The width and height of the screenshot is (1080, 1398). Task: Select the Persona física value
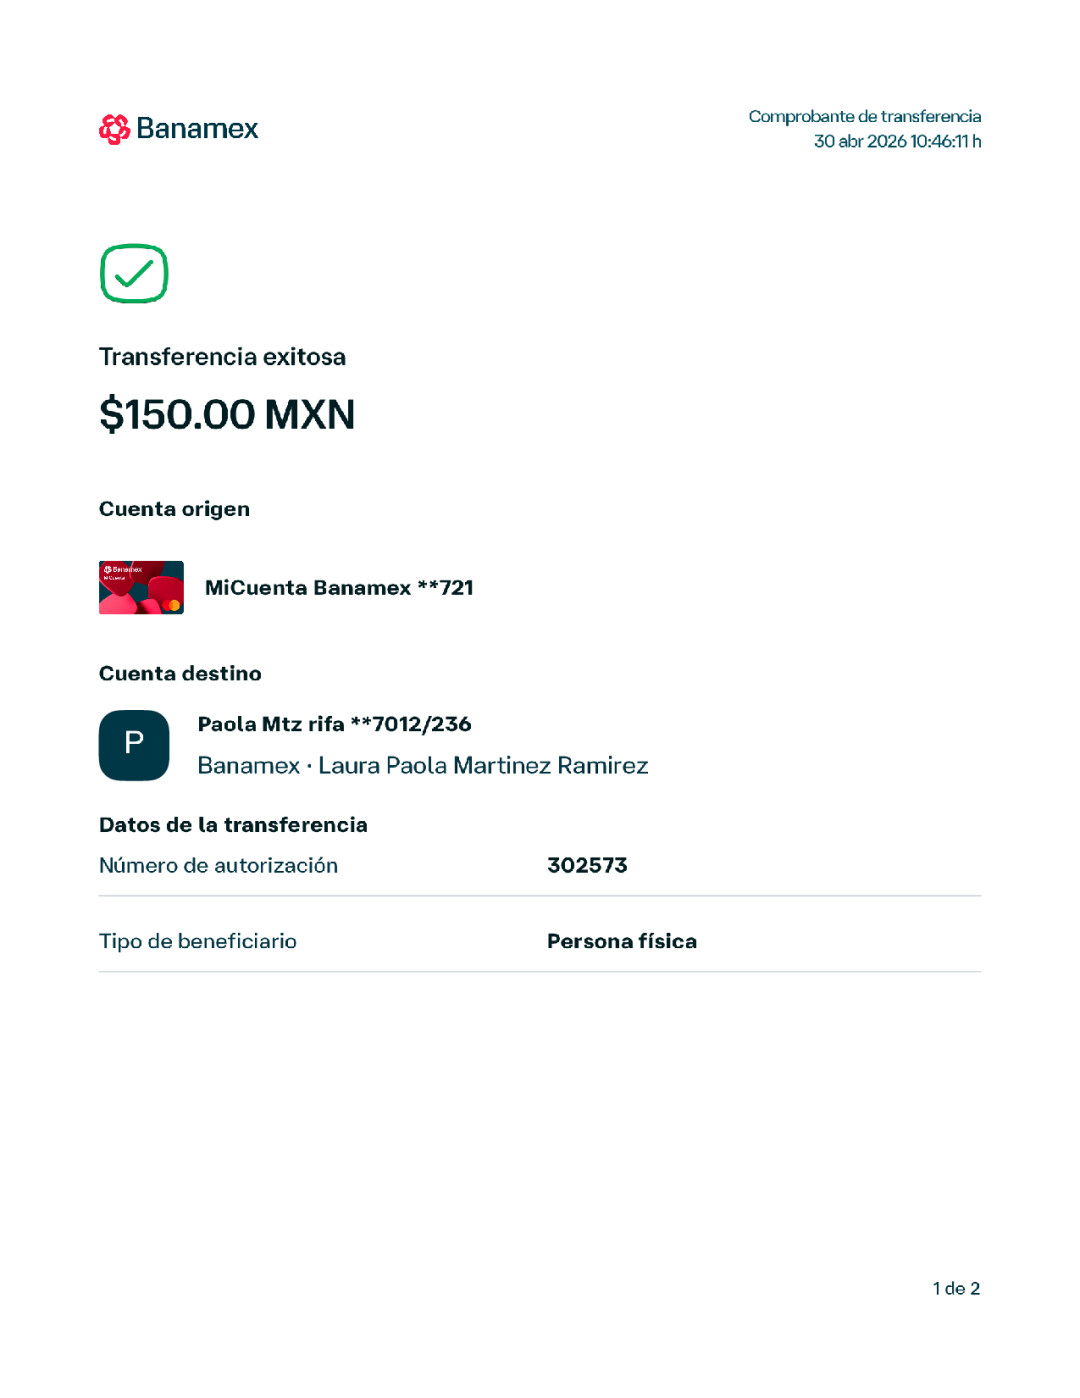pyautogui.click(x=622, y=941)
